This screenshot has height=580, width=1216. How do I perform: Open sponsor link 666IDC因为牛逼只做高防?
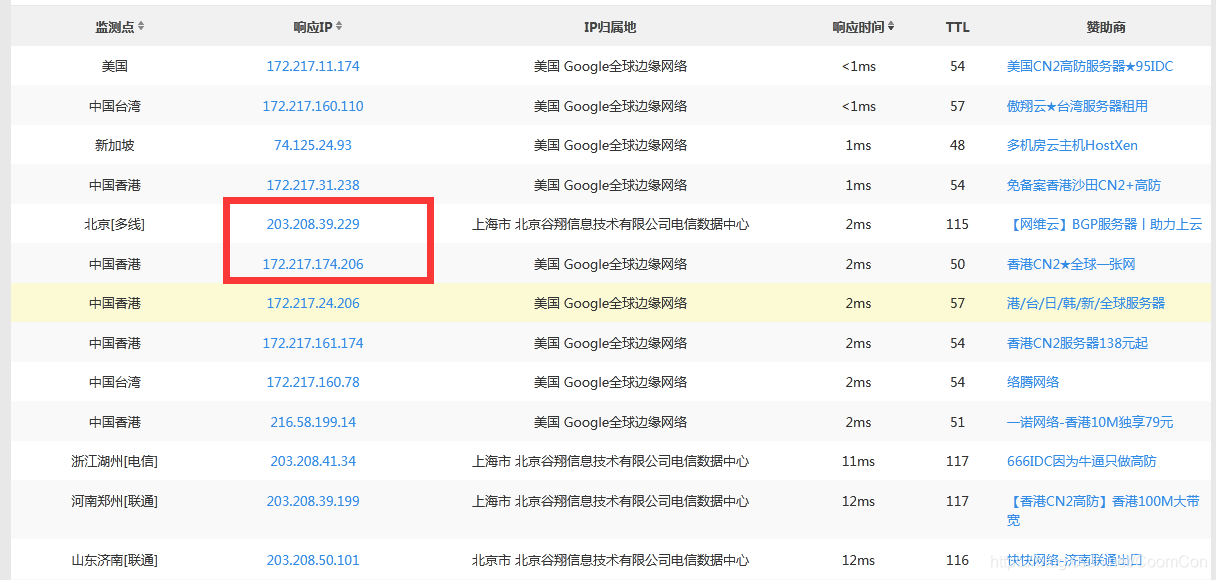(x=1081, y=461)
